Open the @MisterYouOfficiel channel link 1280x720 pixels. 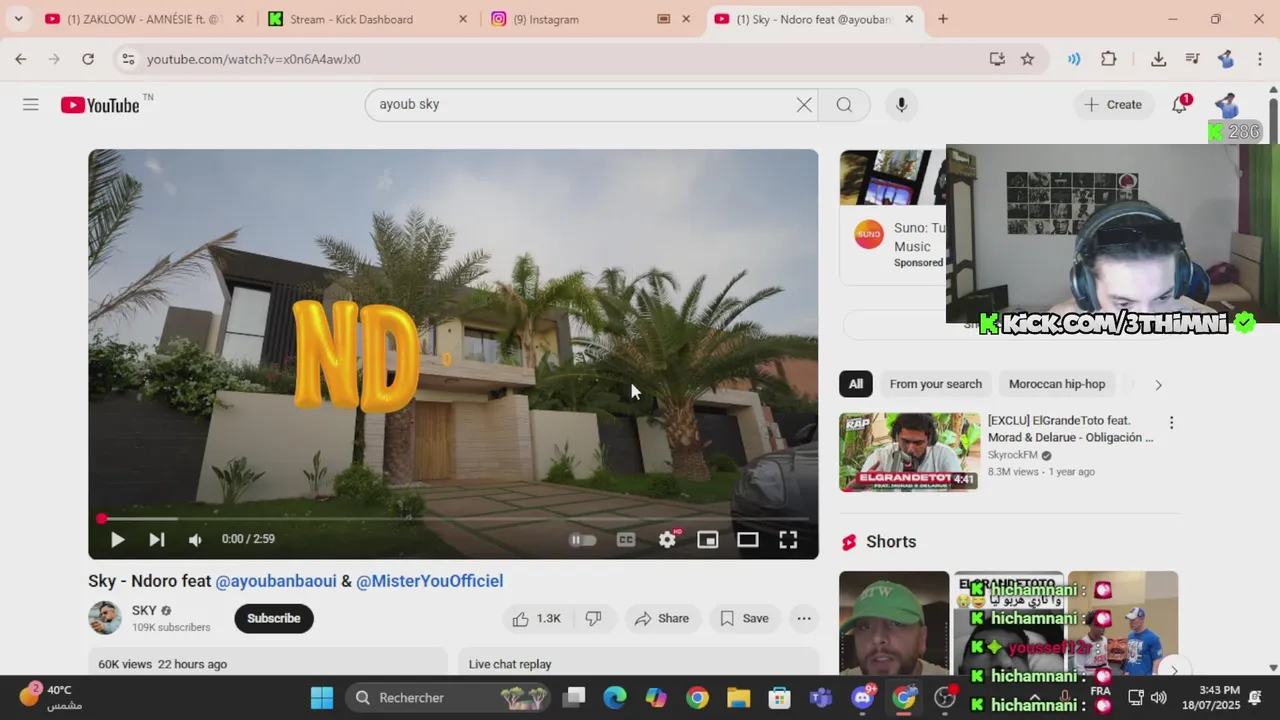point(430,581)
